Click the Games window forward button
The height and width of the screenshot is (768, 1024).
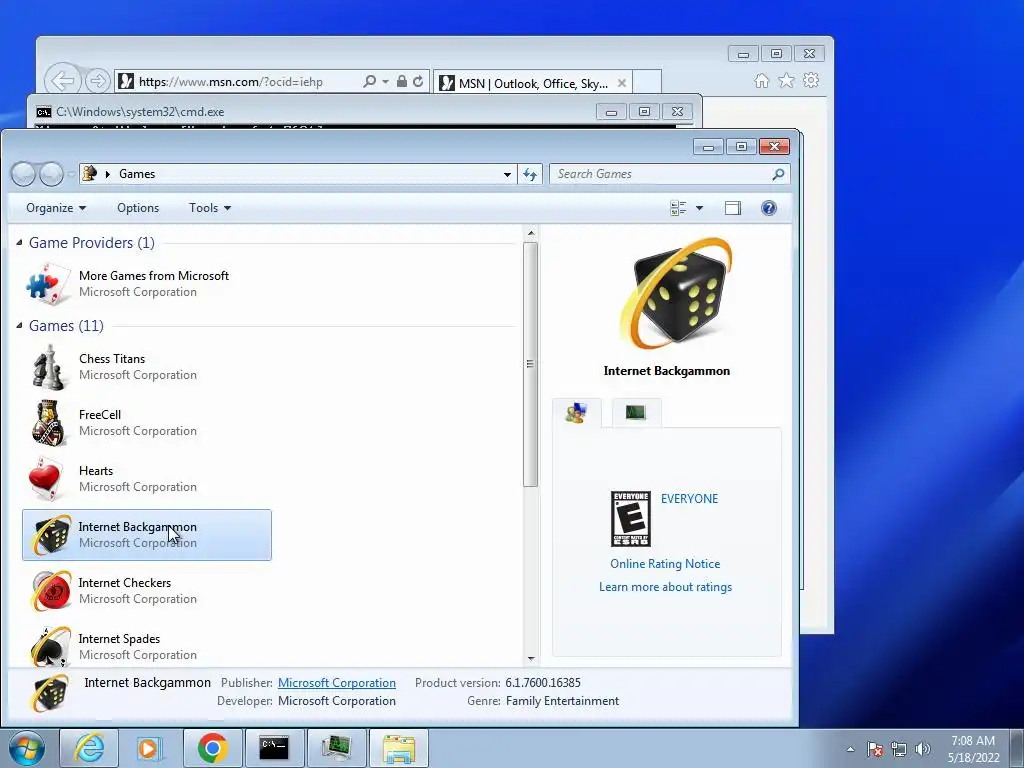pyautogui.click(x=52, y=174)
